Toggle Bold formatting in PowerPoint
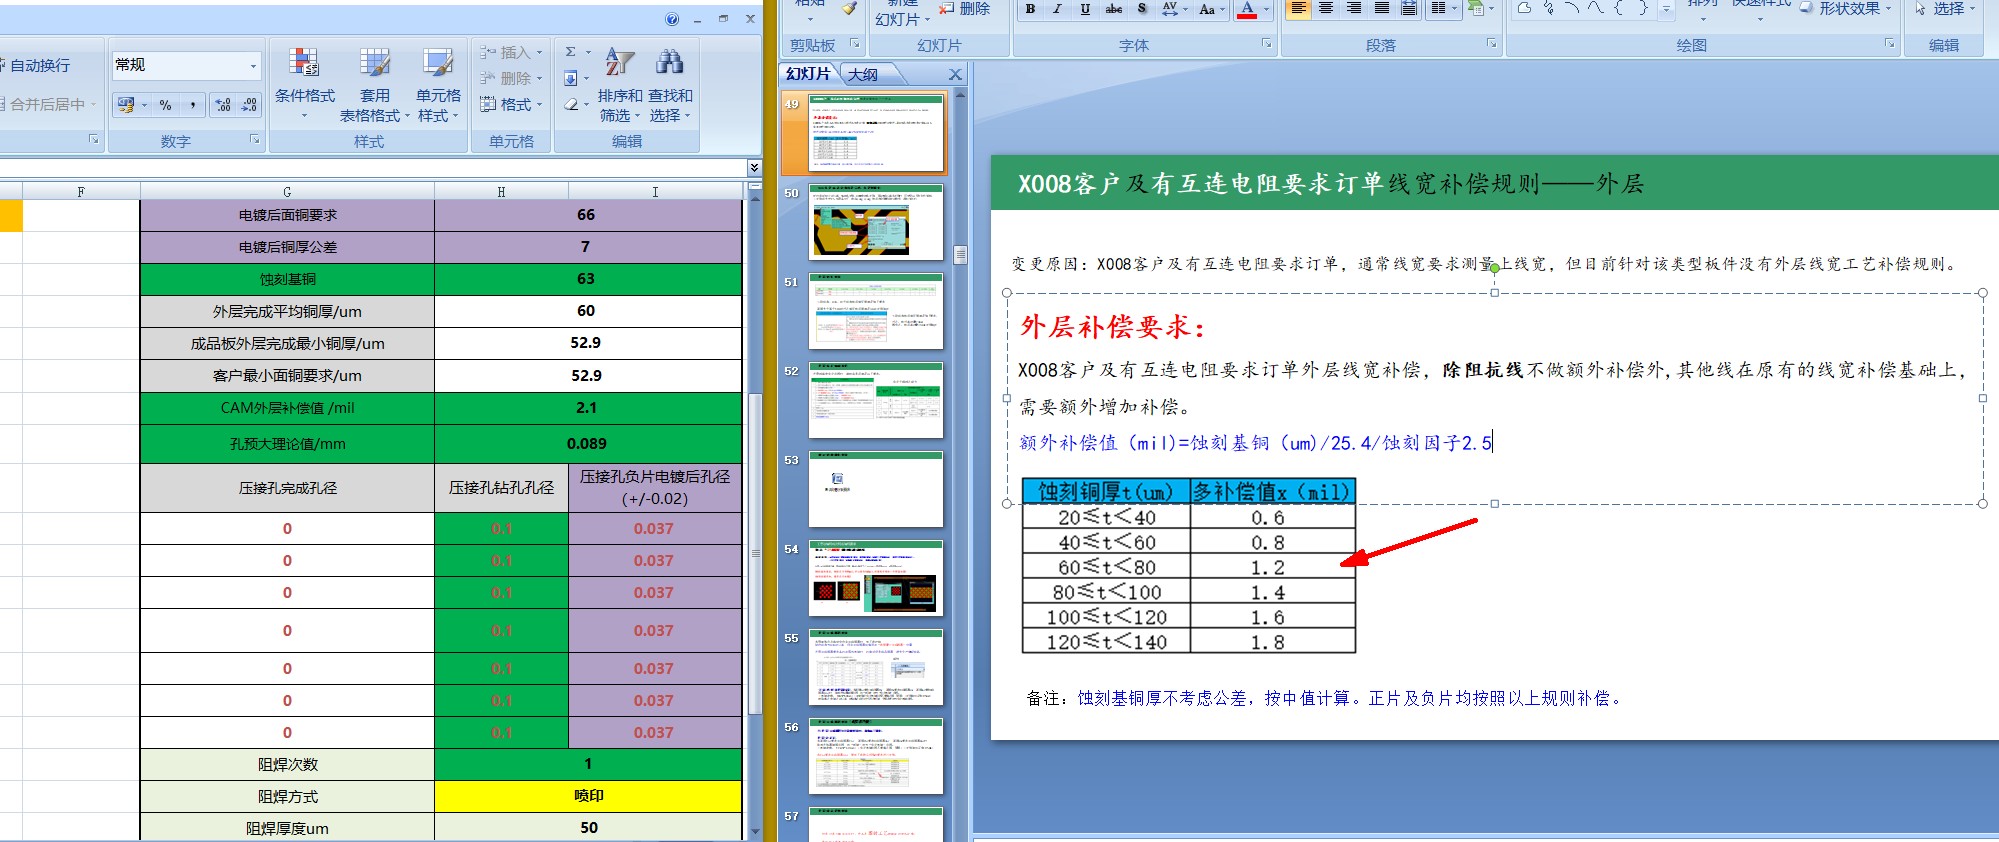 (1030, 9)
